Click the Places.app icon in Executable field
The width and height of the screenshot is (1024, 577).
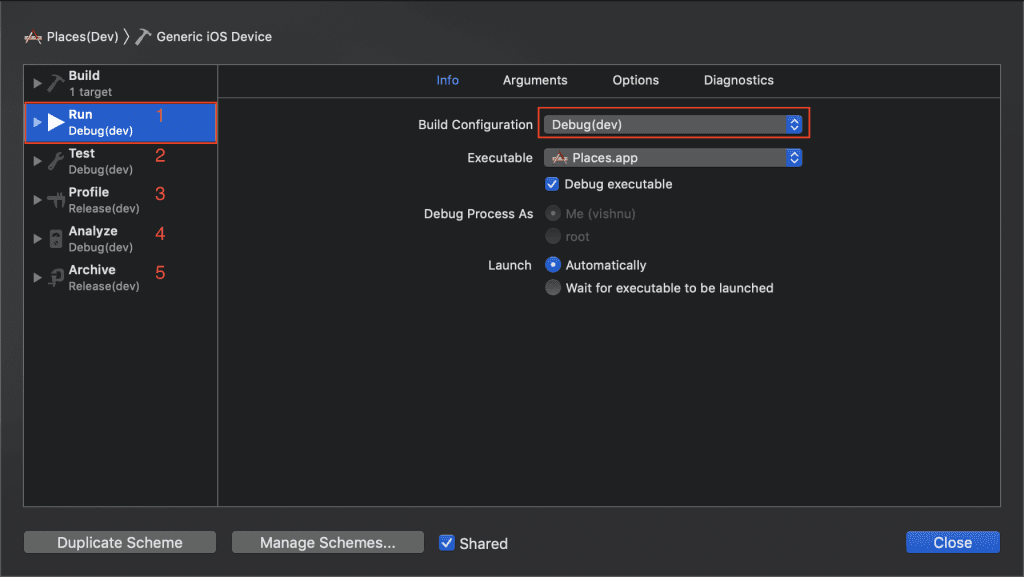point(560,158)
